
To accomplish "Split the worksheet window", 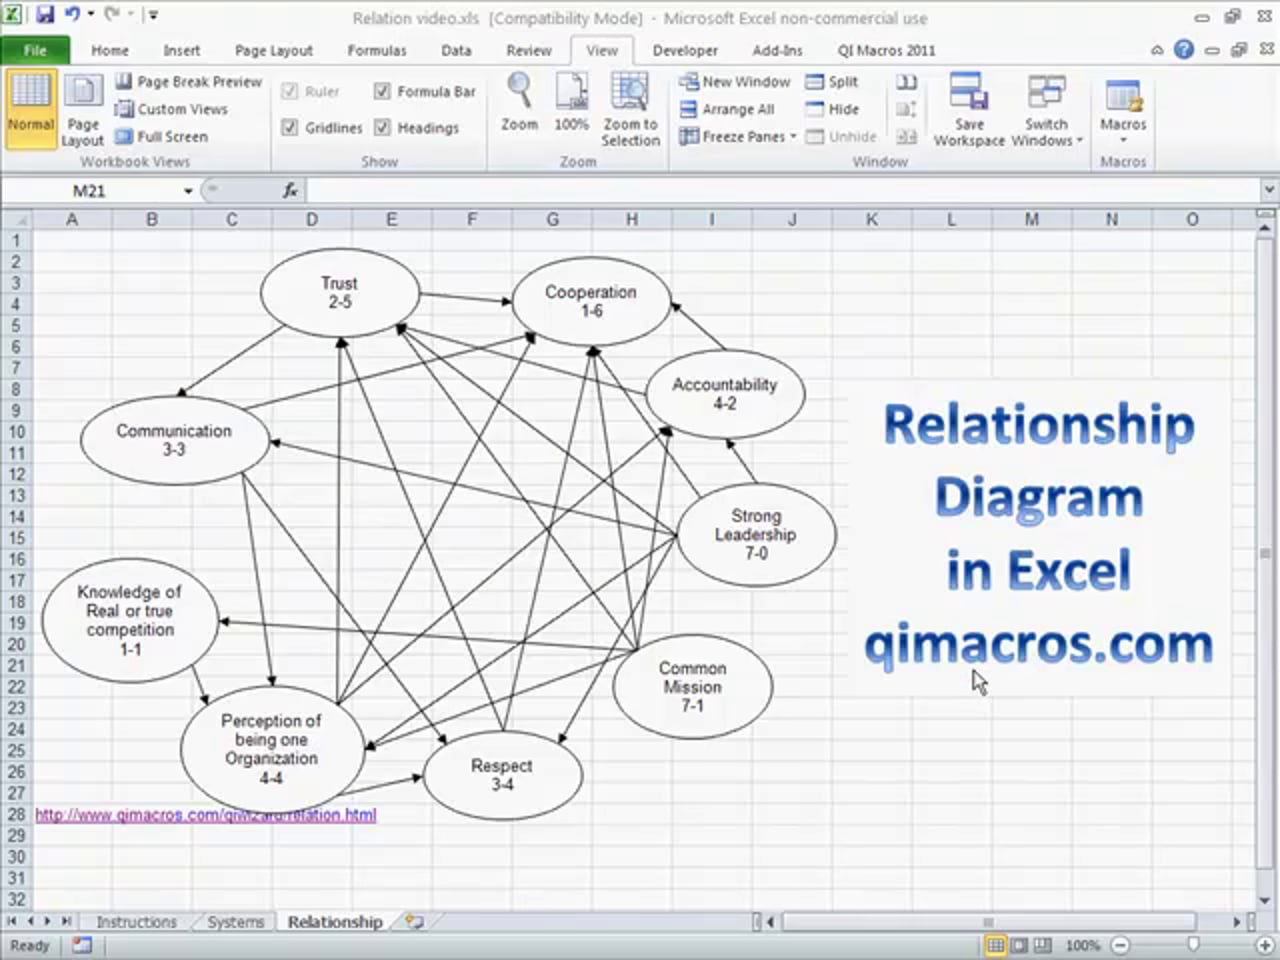I will [832, 82].
